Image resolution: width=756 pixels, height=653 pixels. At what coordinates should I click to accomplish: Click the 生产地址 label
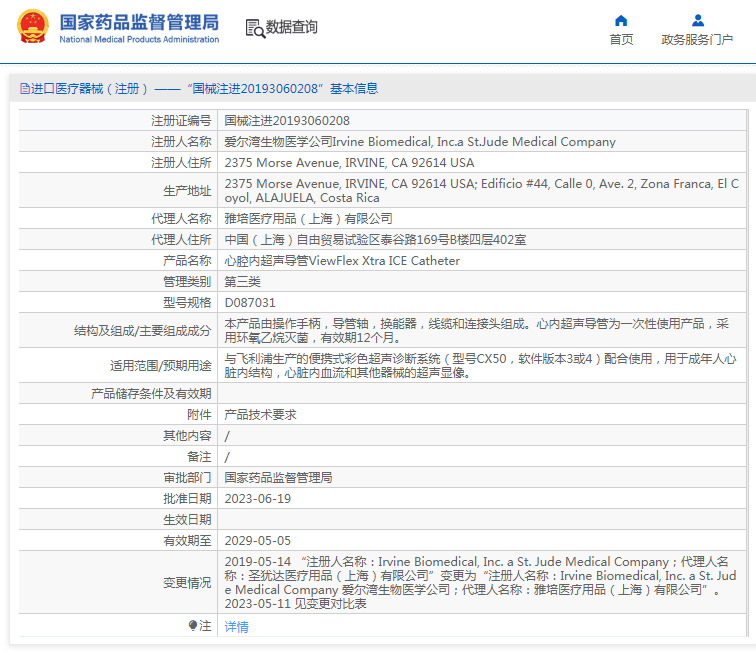click(187, 190)
